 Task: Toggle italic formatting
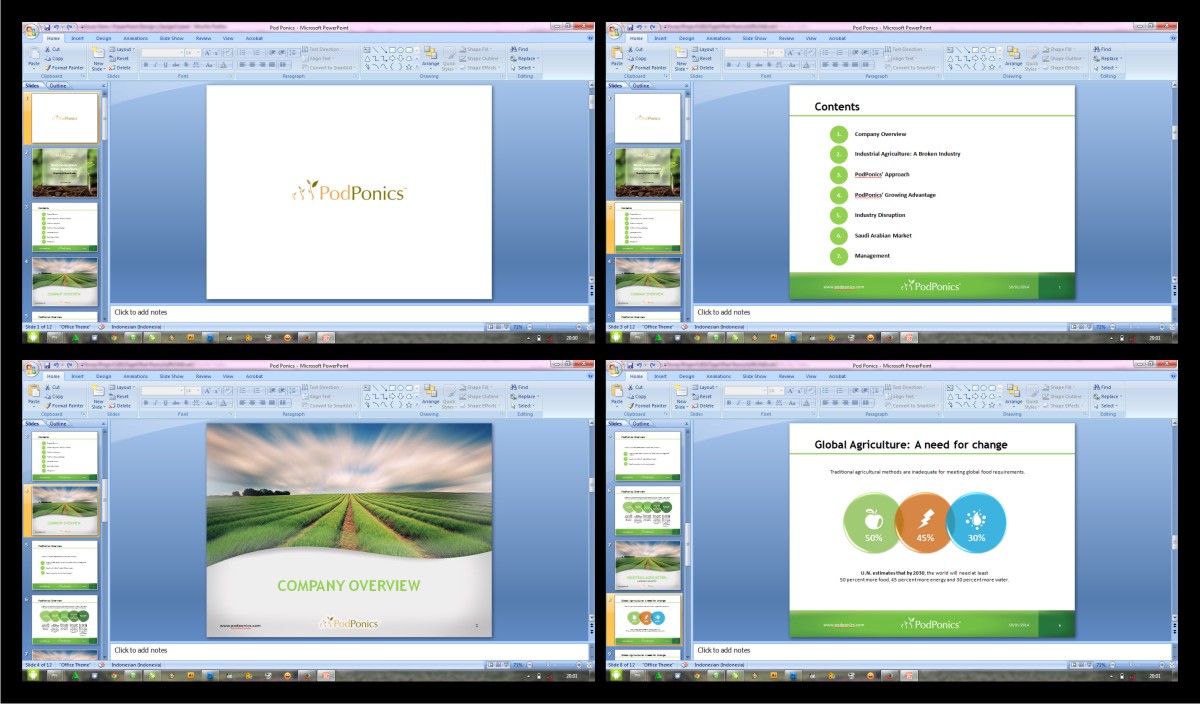point(155,64)
